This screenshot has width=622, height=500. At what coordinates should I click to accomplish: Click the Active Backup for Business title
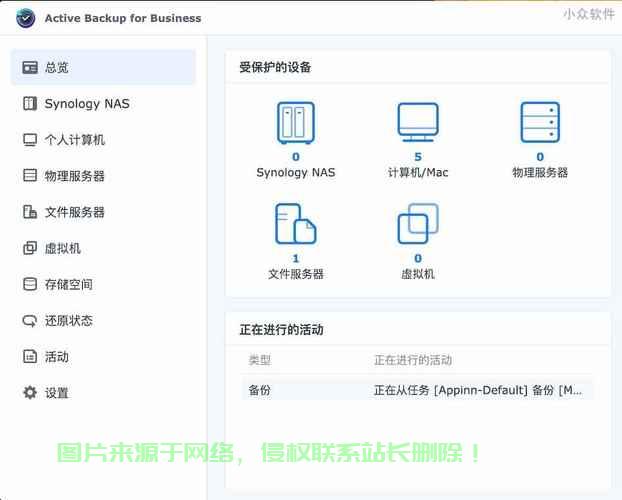coord(123,18)
